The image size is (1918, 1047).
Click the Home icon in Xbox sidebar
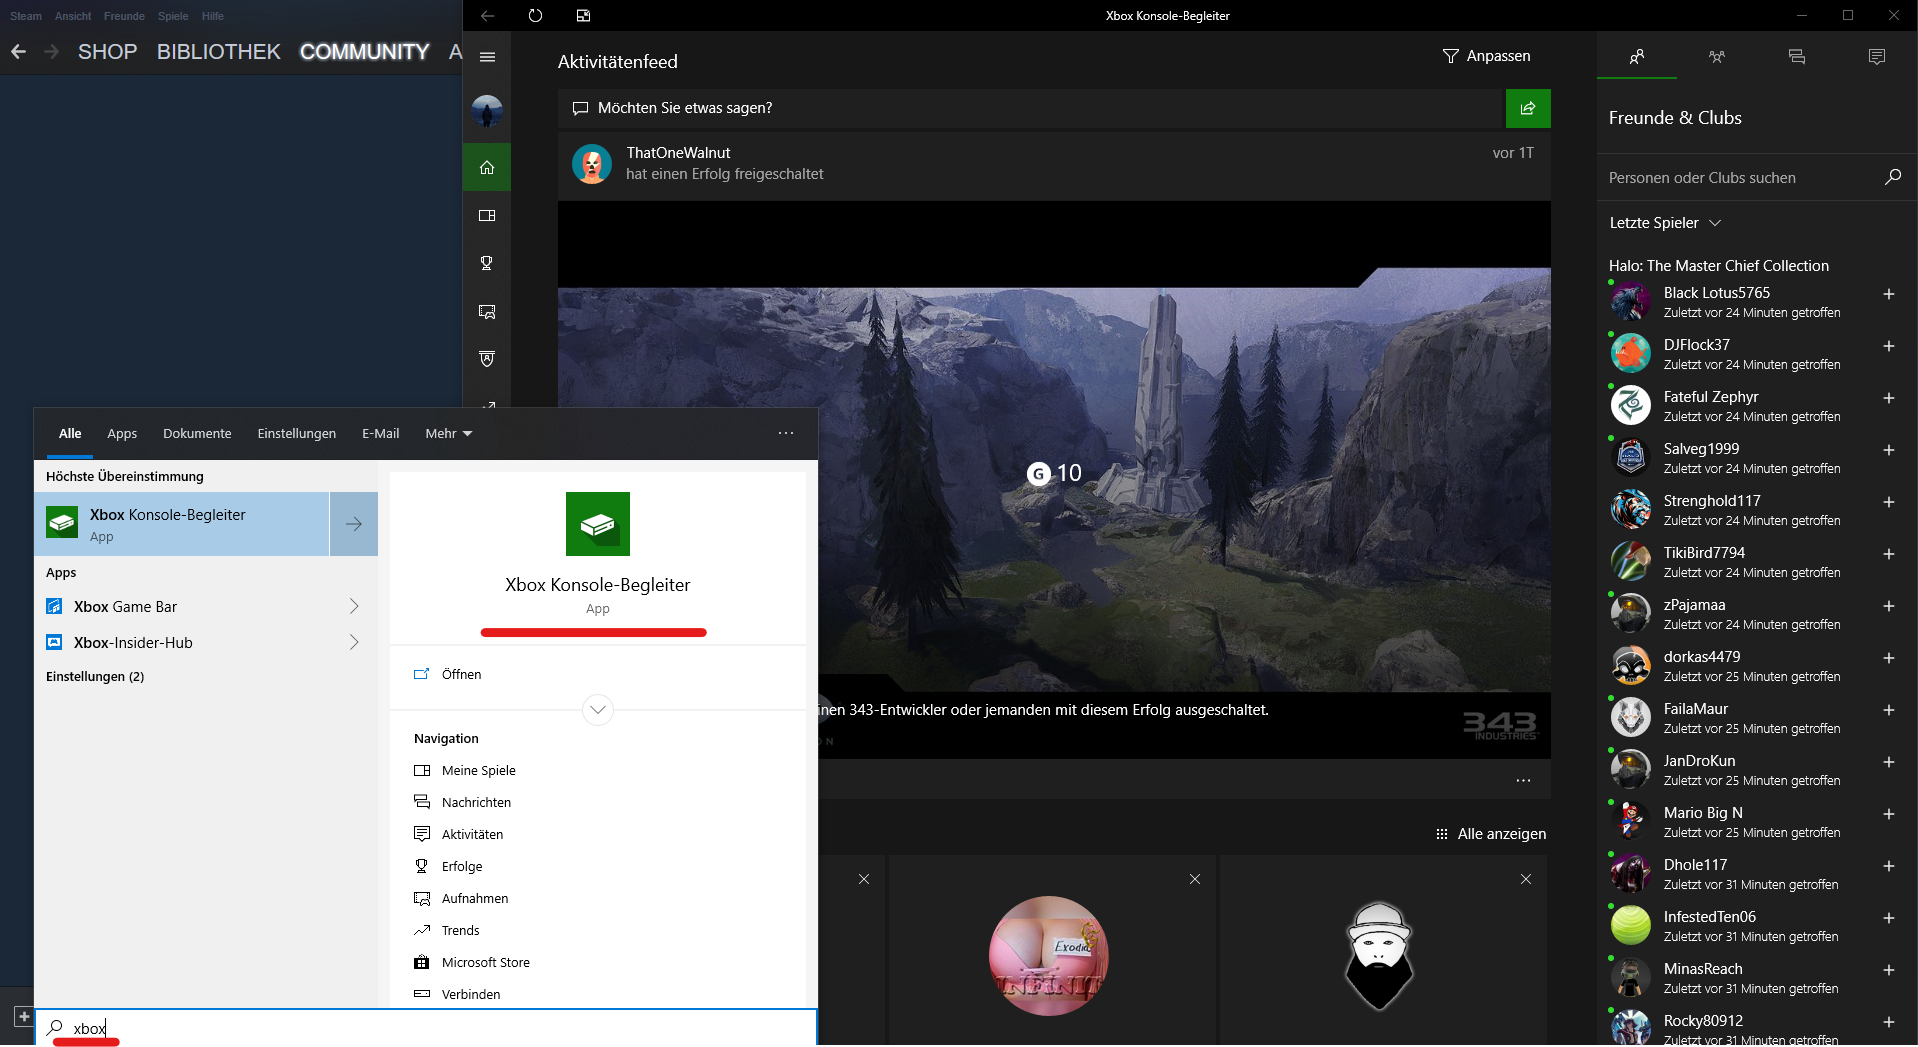click(x=487, y=167)
